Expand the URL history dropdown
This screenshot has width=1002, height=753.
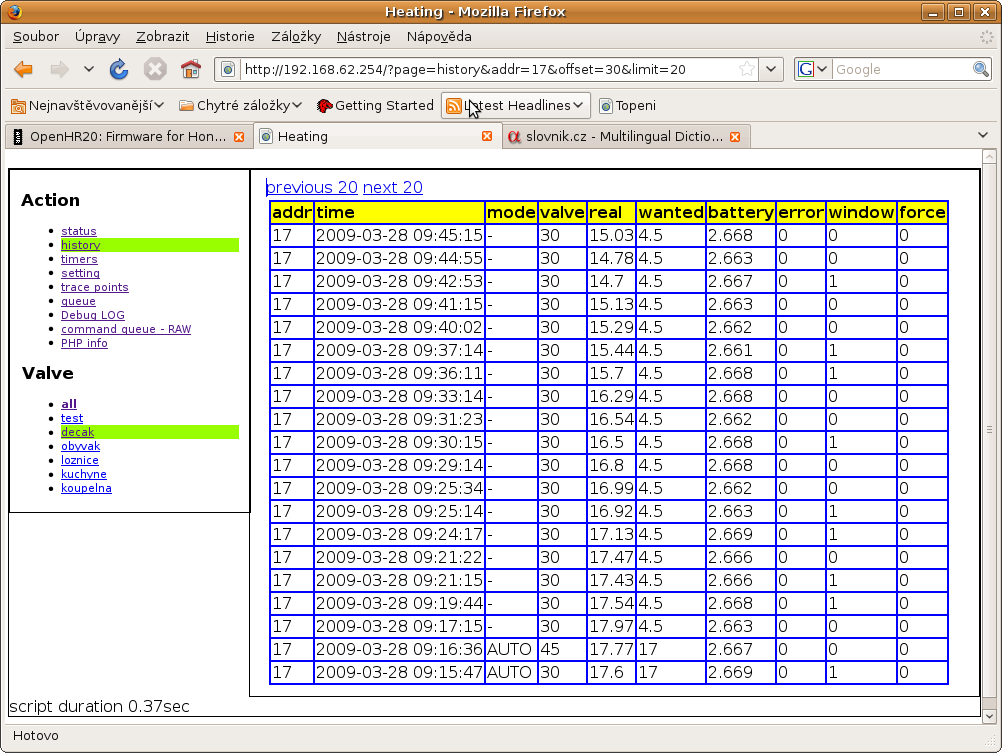point(771,69)
